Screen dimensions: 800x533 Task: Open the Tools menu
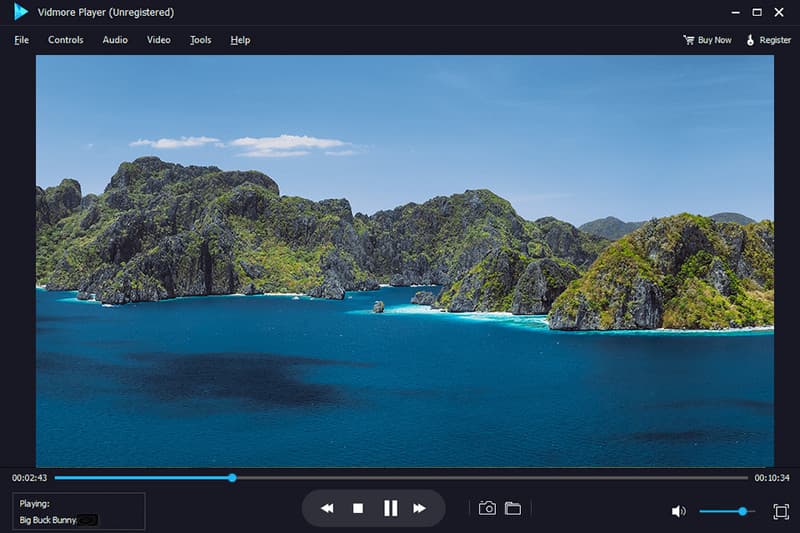[x=201, y=40]
